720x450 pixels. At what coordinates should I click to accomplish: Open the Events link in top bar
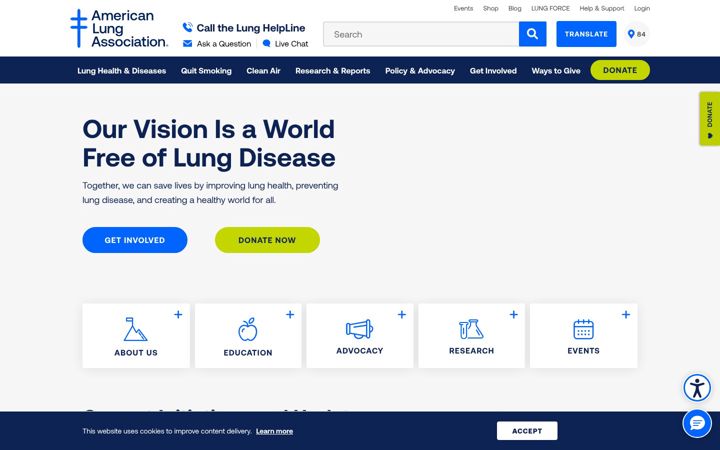pos(463,8)
